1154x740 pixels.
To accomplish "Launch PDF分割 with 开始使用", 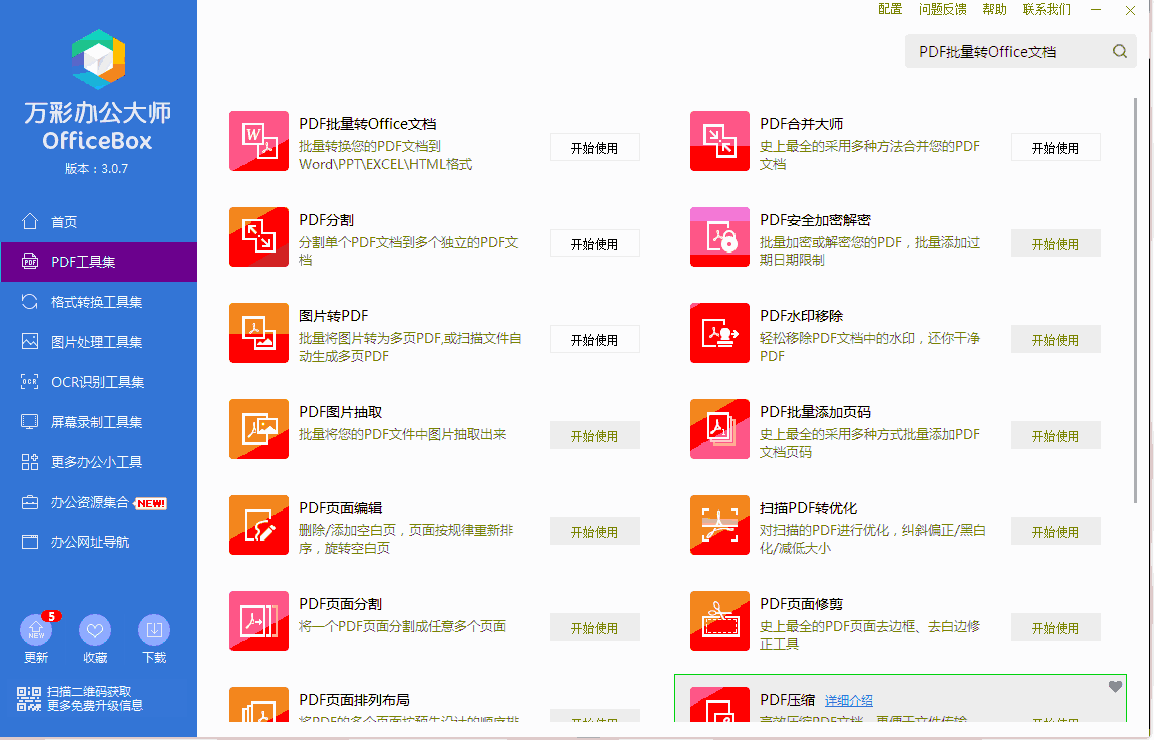I will 595,243.
